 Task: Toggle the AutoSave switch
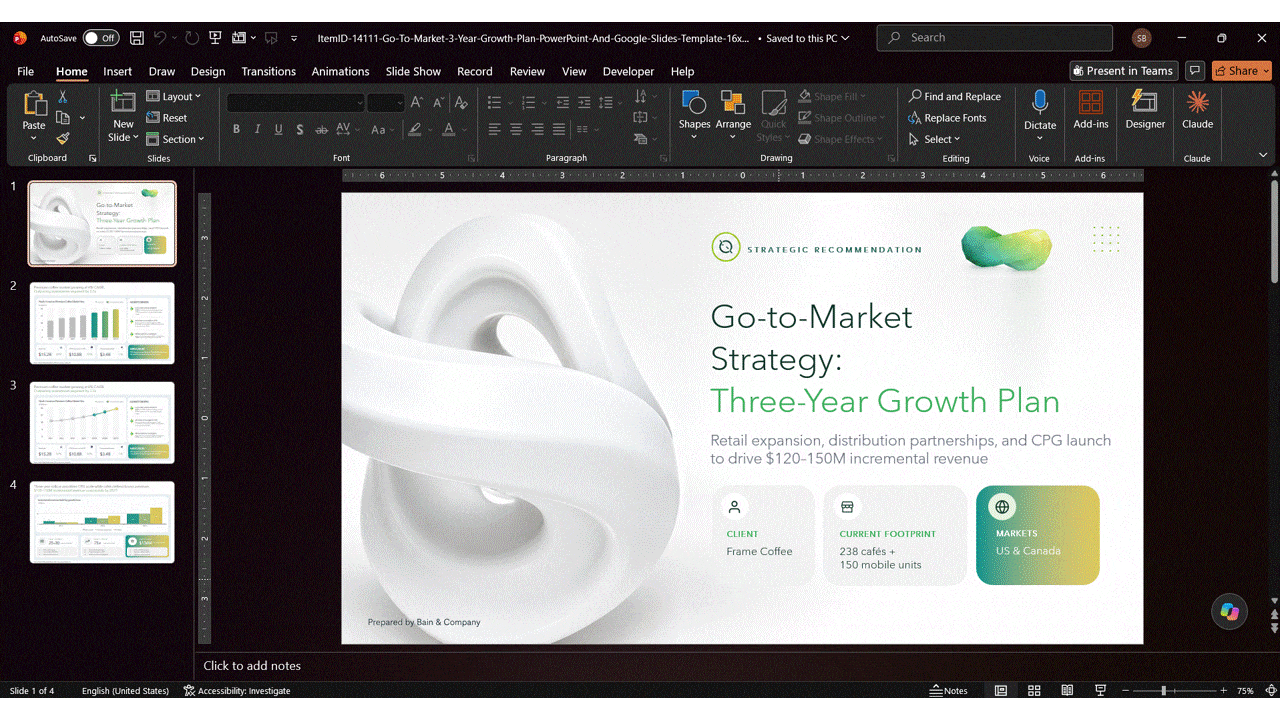click(x=100, y=38)
